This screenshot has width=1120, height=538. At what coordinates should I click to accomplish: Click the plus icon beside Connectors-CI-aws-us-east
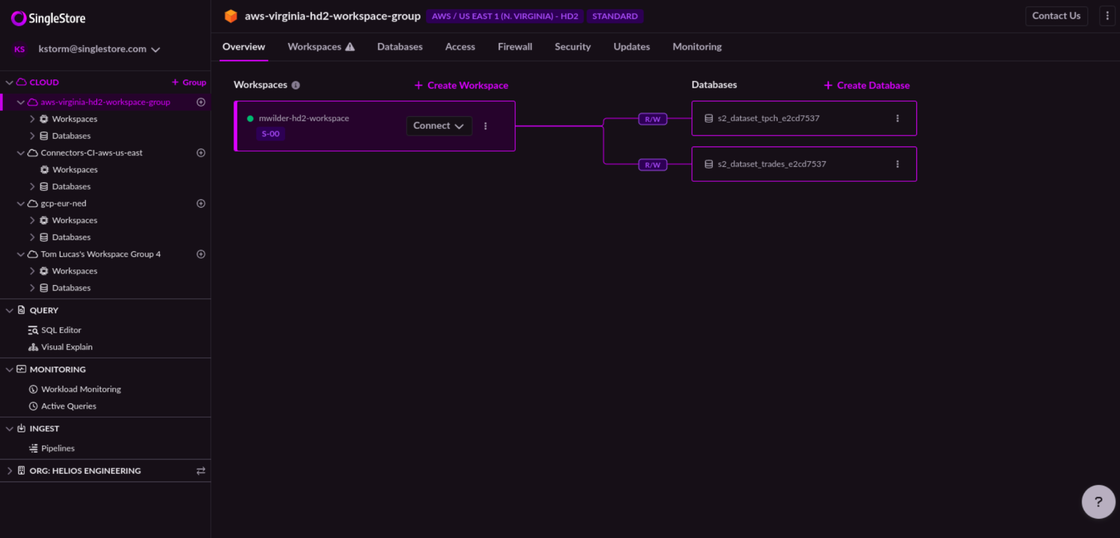coord(201,153)
